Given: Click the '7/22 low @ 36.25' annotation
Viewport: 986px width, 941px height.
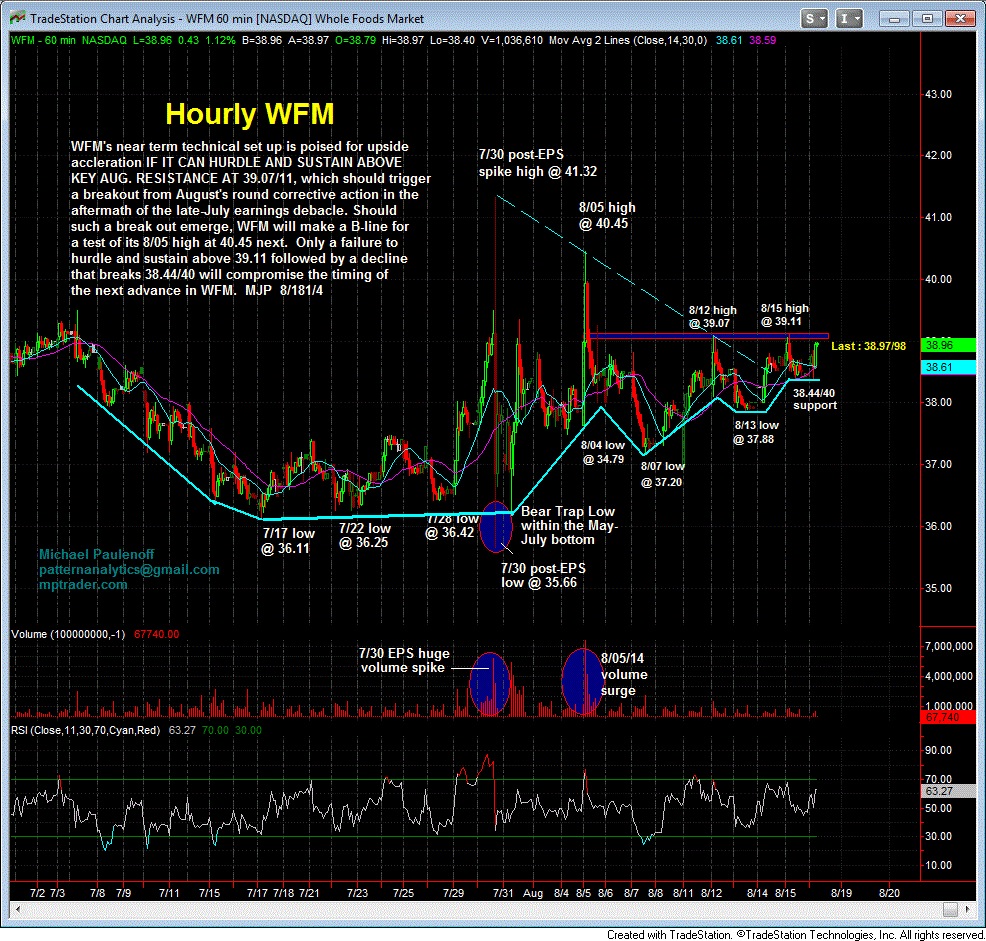Looking at the screenshot, I should [x=364, y=535].
